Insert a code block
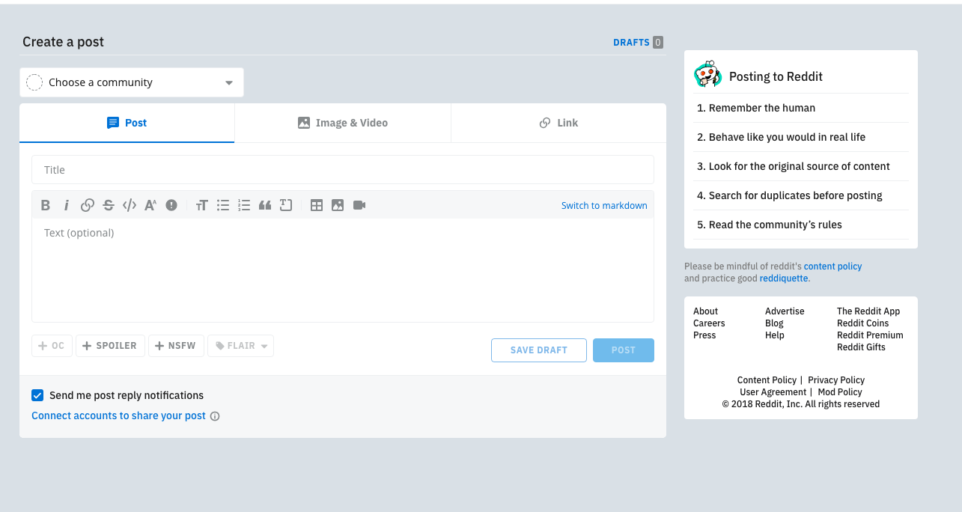962x512 pixels. point(286,205)
